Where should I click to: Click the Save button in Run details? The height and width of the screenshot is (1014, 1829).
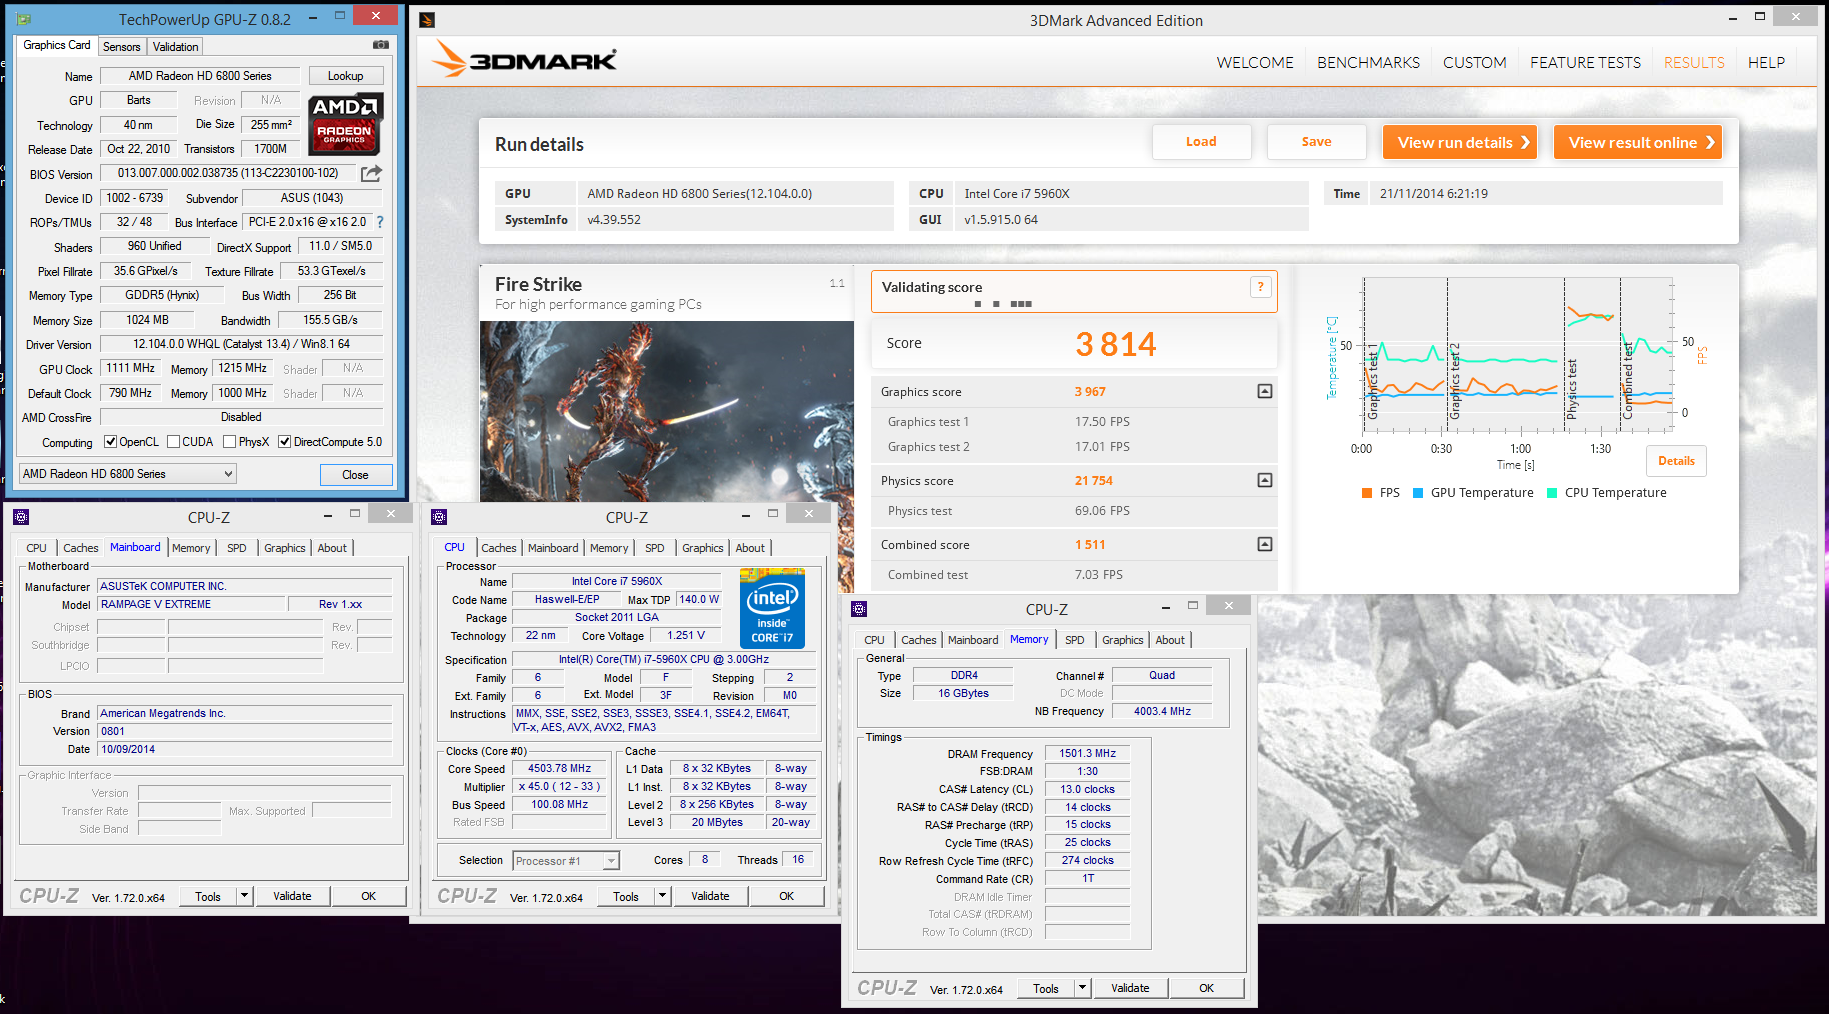point(1316,142)
